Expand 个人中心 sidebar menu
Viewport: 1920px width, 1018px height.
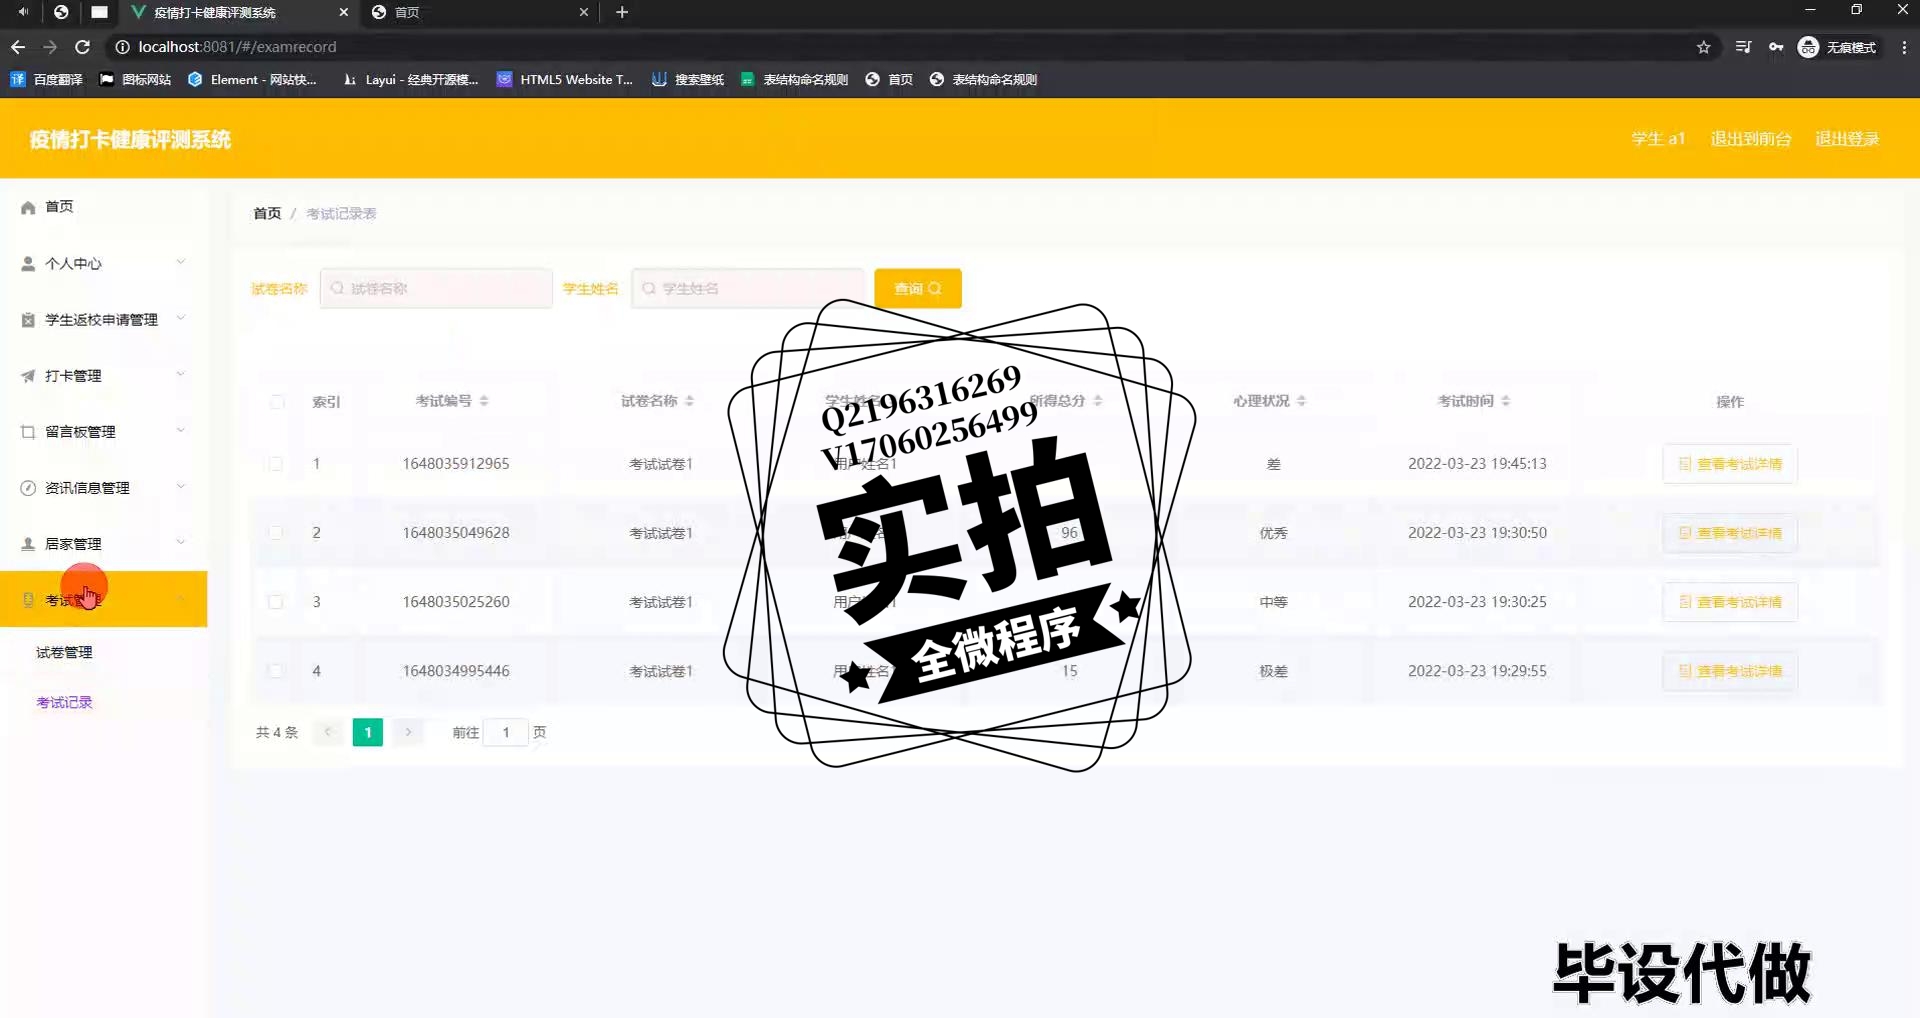click(104, 263)
